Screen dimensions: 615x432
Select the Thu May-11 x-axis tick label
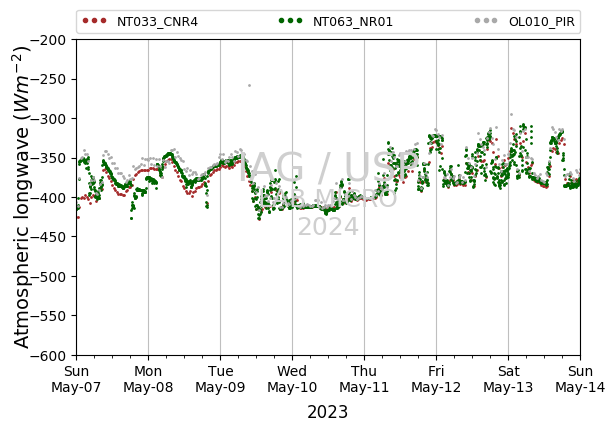coord(364,379)
